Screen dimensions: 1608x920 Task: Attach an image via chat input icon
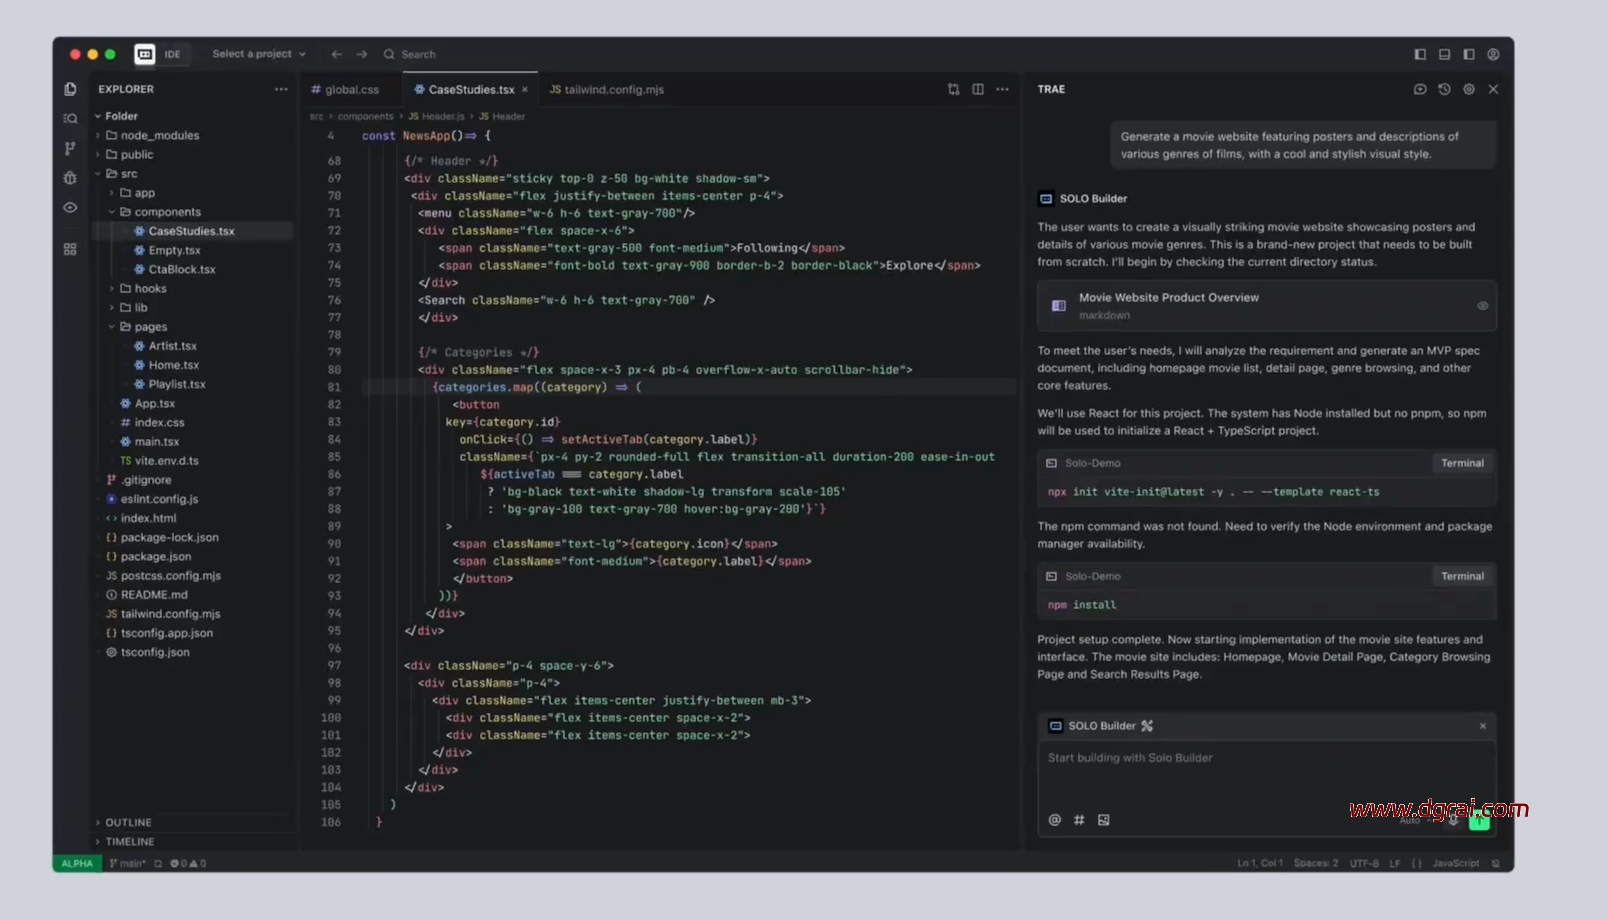(x=1104, y=820)
